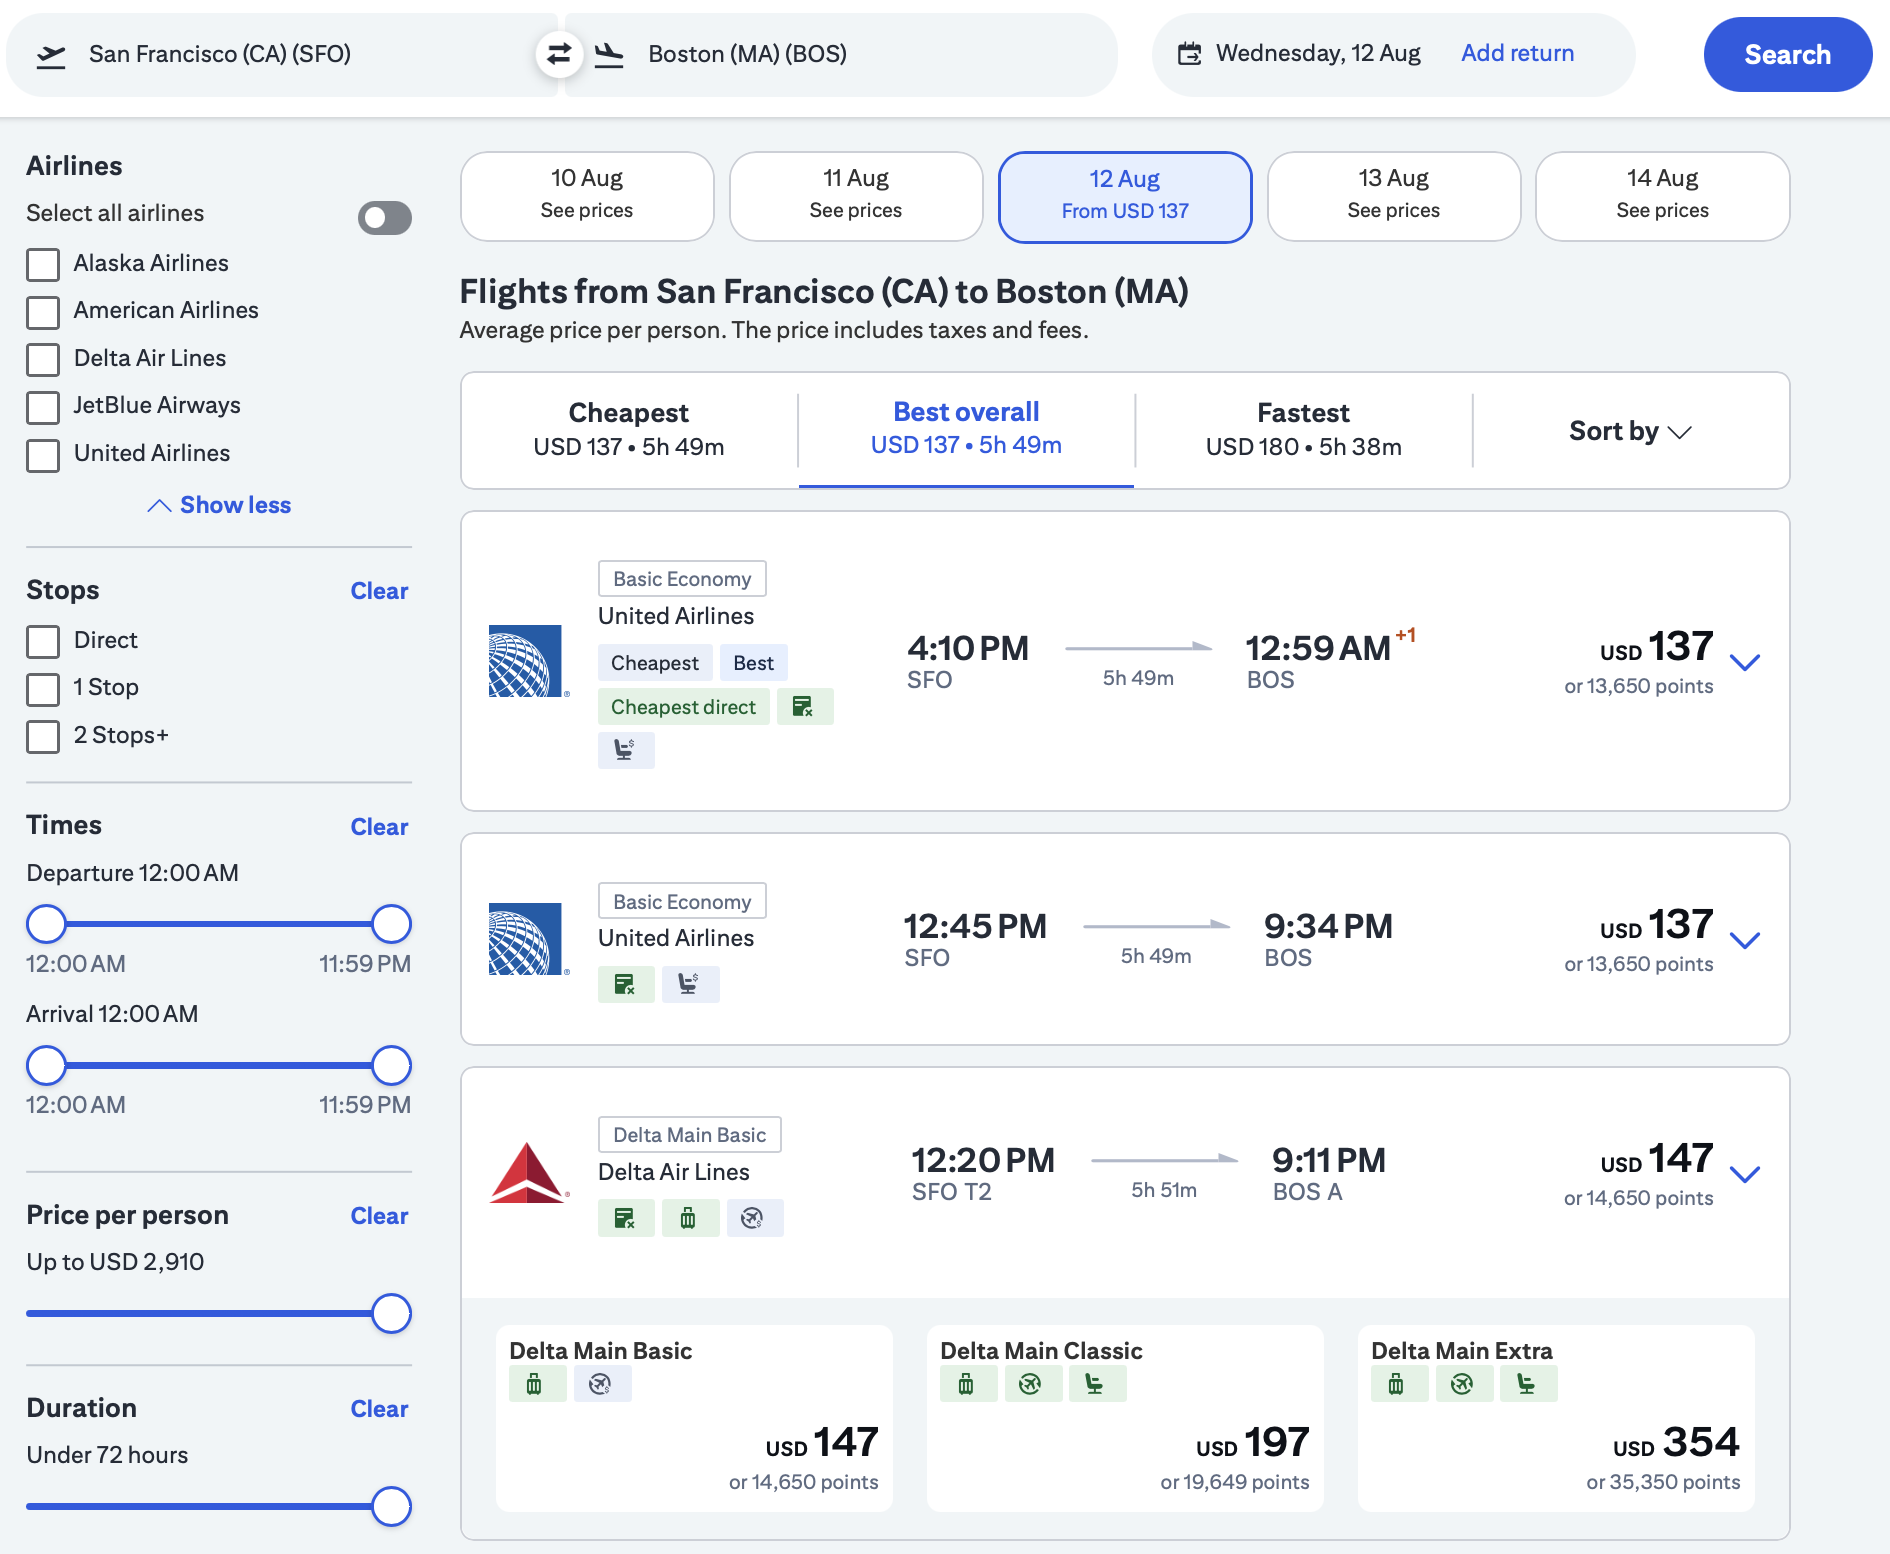Screen dimensions: 1890x1554
Task: Check the JetBlue Airways filter
Action: (43, 407)
